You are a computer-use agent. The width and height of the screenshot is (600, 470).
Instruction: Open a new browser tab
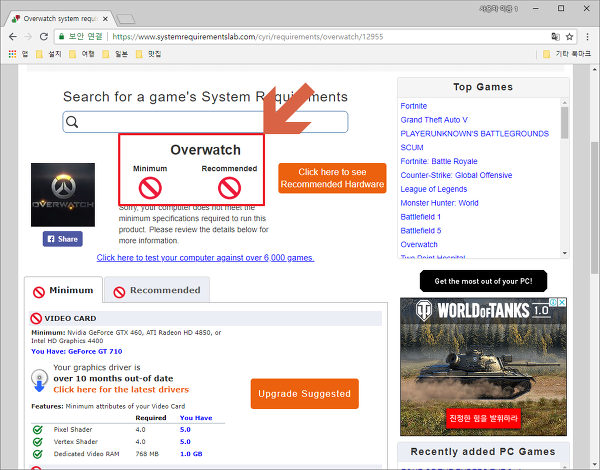coord(125,19)
